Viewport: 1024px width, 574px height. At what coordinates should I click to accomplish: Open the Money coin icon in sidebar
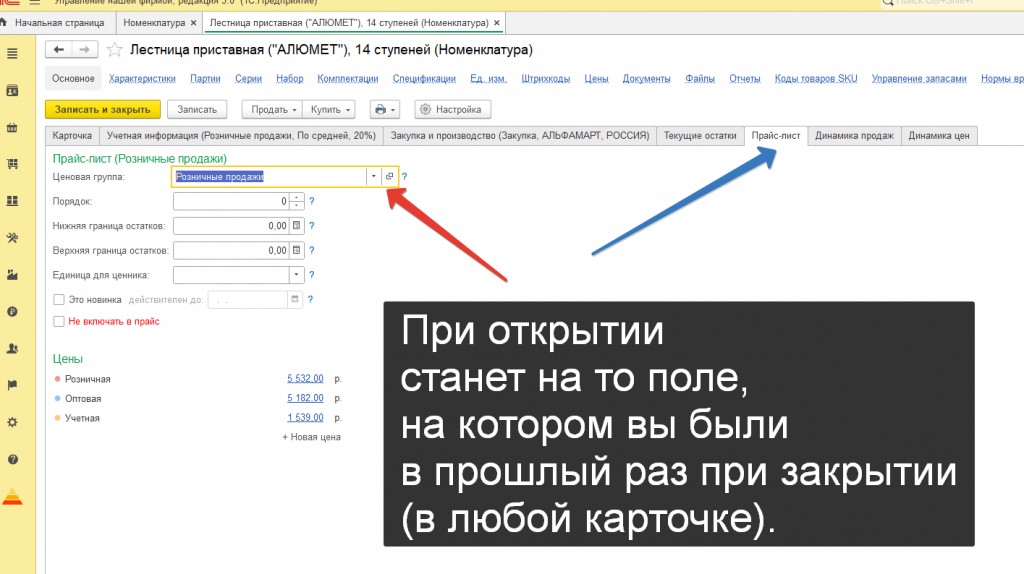click(x=12, y=311)
